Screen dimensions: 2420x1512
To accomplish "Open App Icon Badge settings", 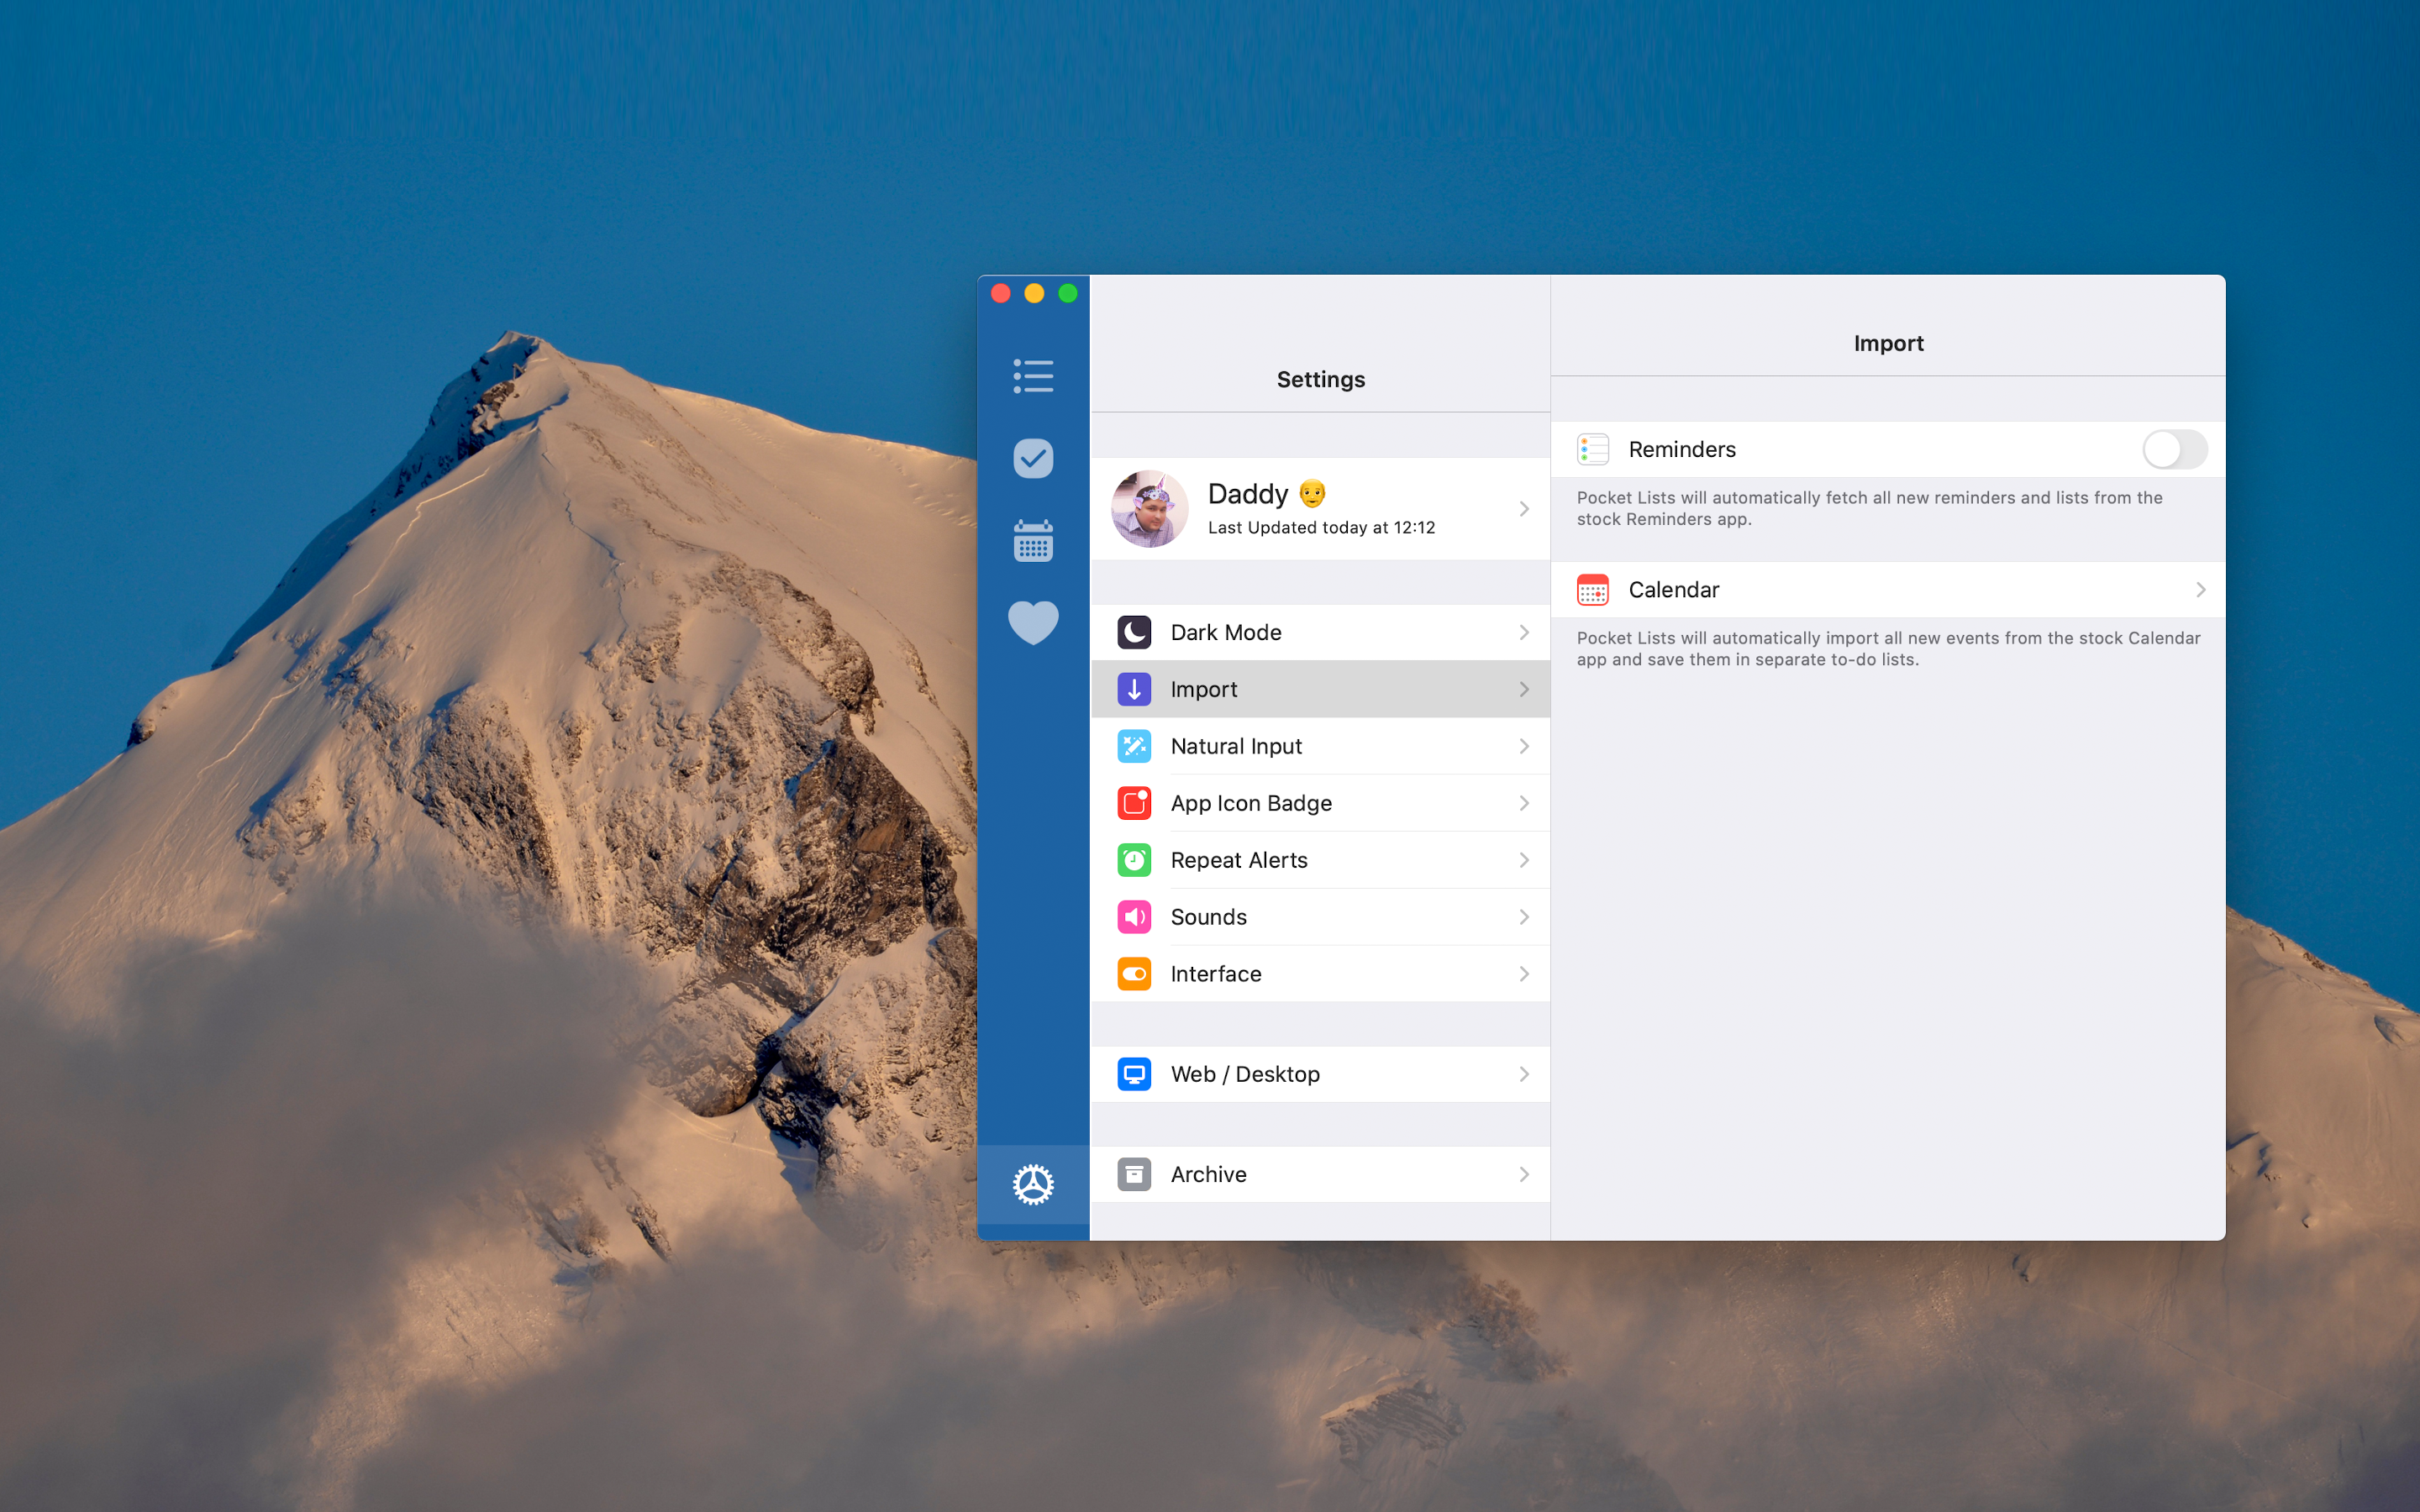I will pyautogui.click(x=1320, y=803).
